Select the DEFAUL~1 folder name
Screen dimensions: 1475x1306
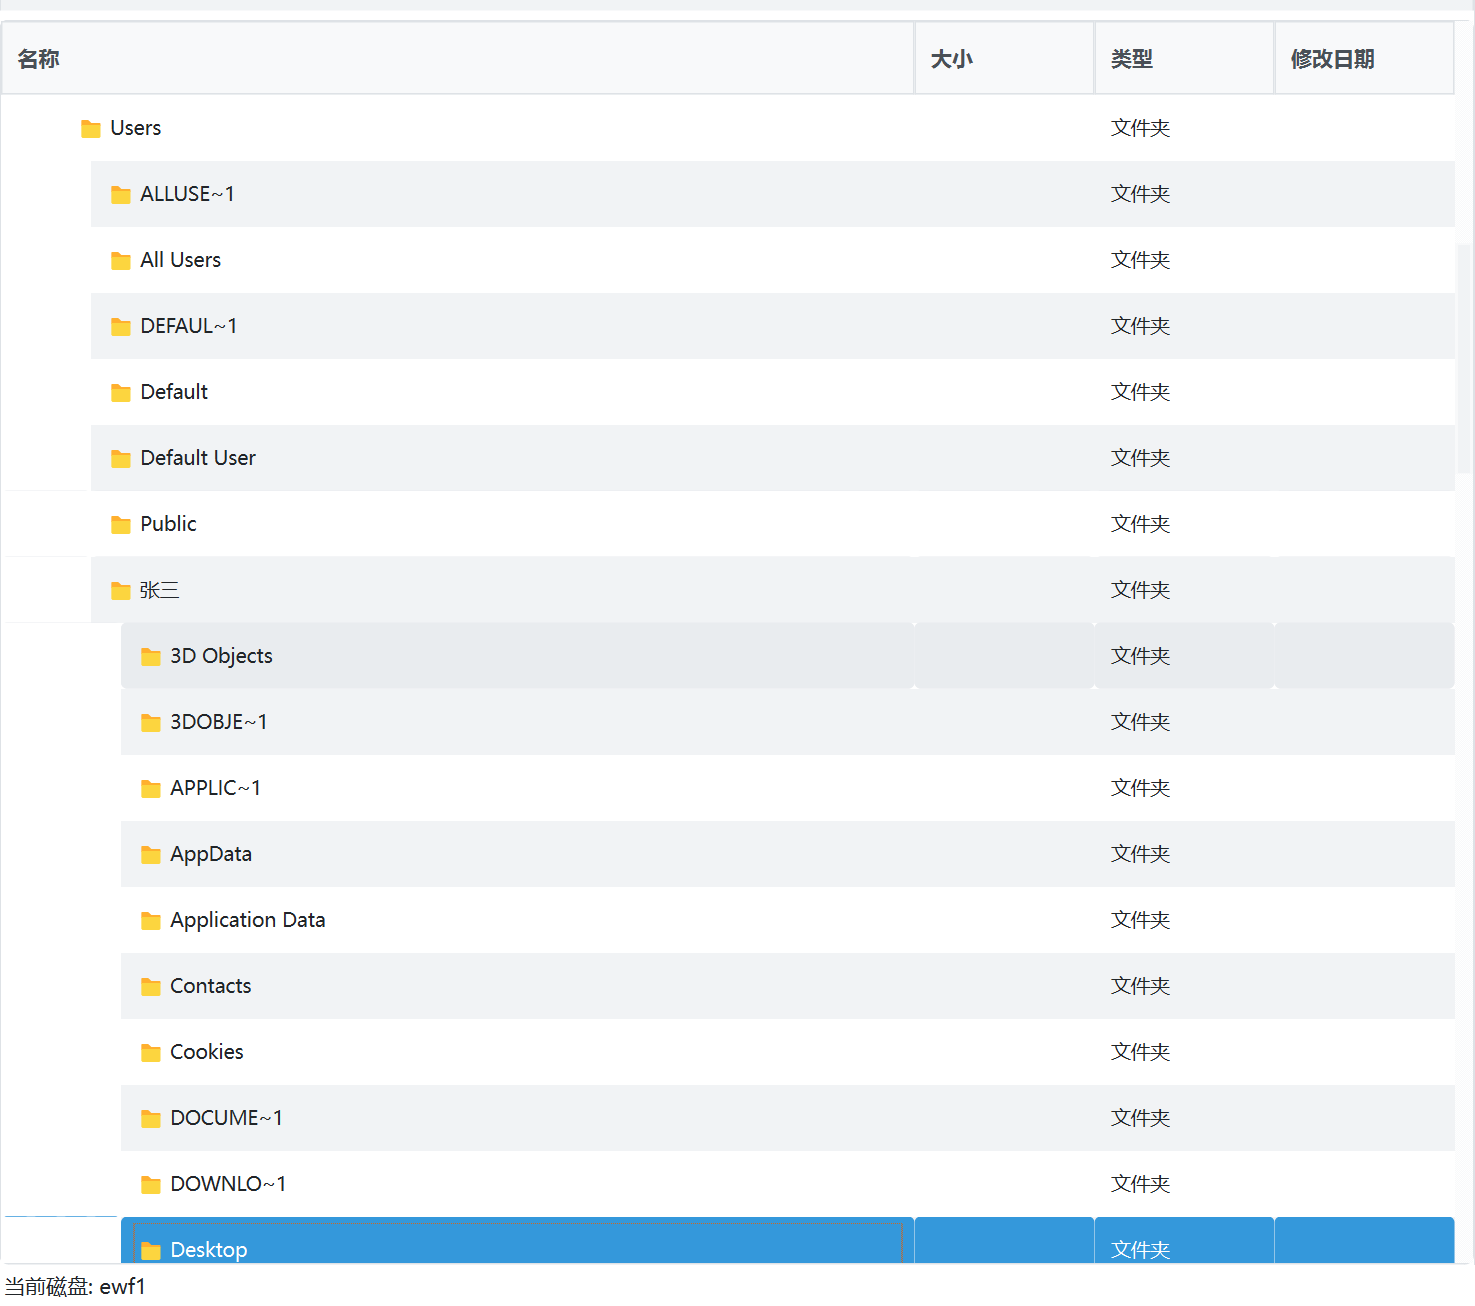(188, 326)
